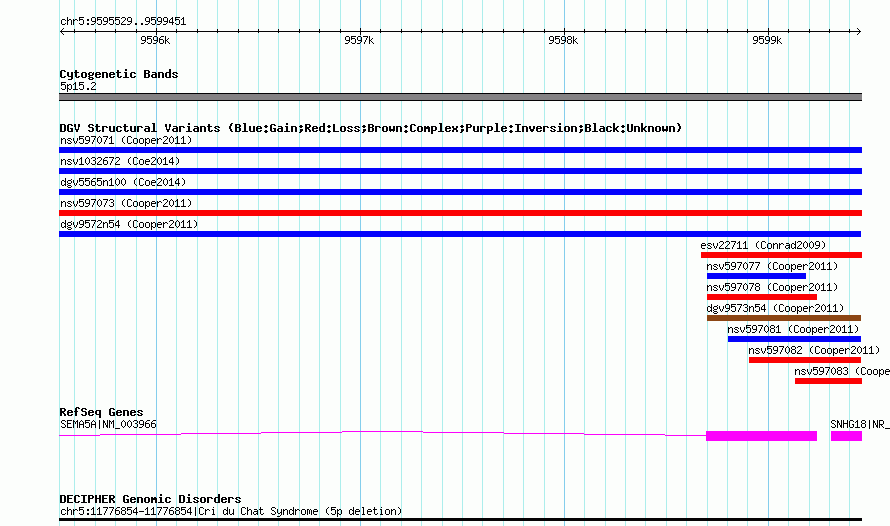Select the brown complex bar under dgv9573n54

pos(784,318)
